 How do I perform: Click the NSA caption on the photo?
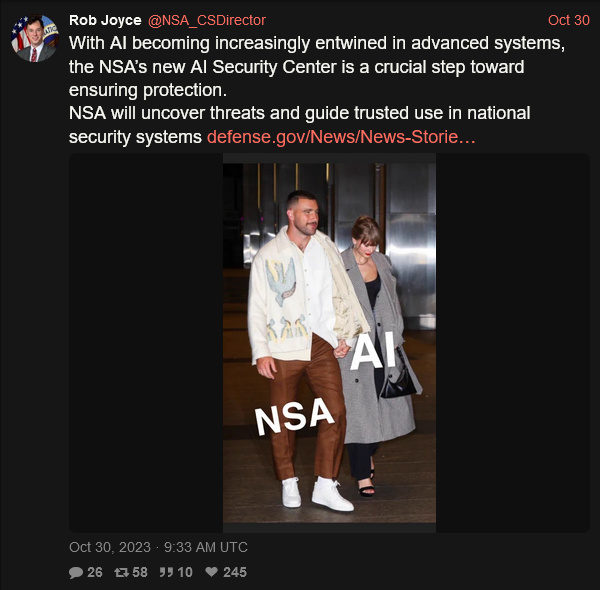coord(294,416)
